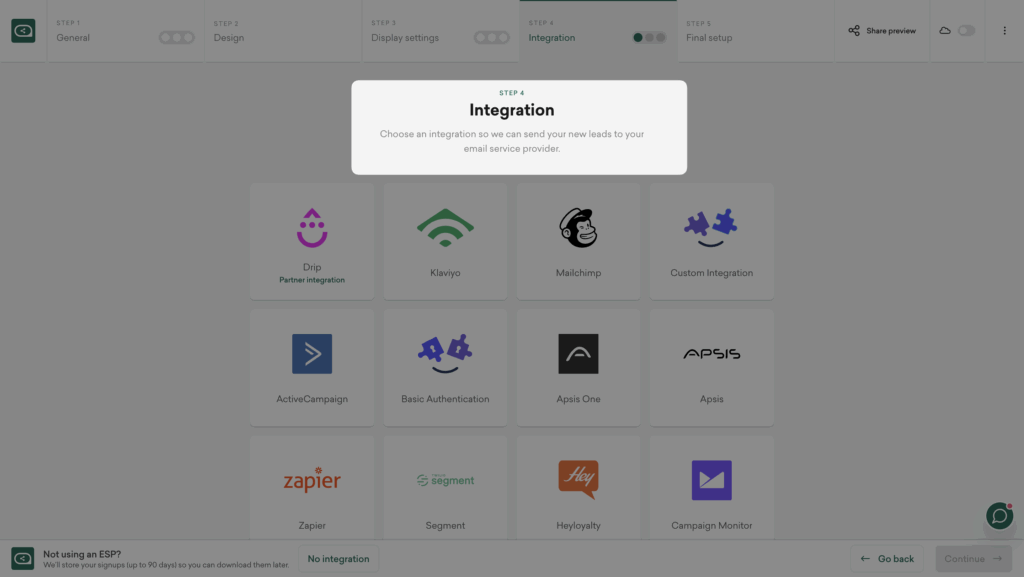This screenshot has width=1024, height=577.
Task: Click the No integration button
Action: coord(338,559)
